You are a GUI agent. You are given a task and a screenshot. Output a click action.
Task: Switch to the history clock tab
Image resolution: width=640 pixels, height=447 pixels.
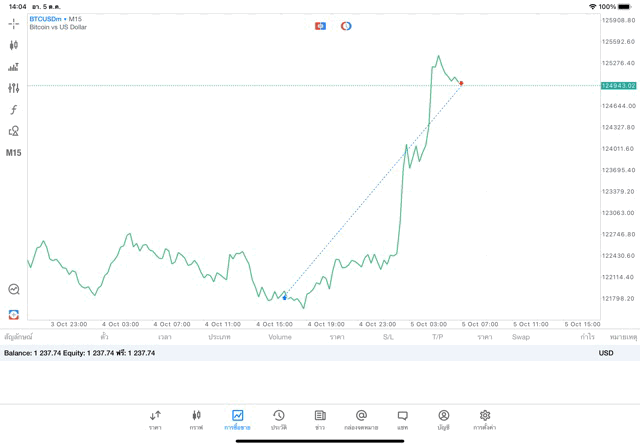click(279, 420)
